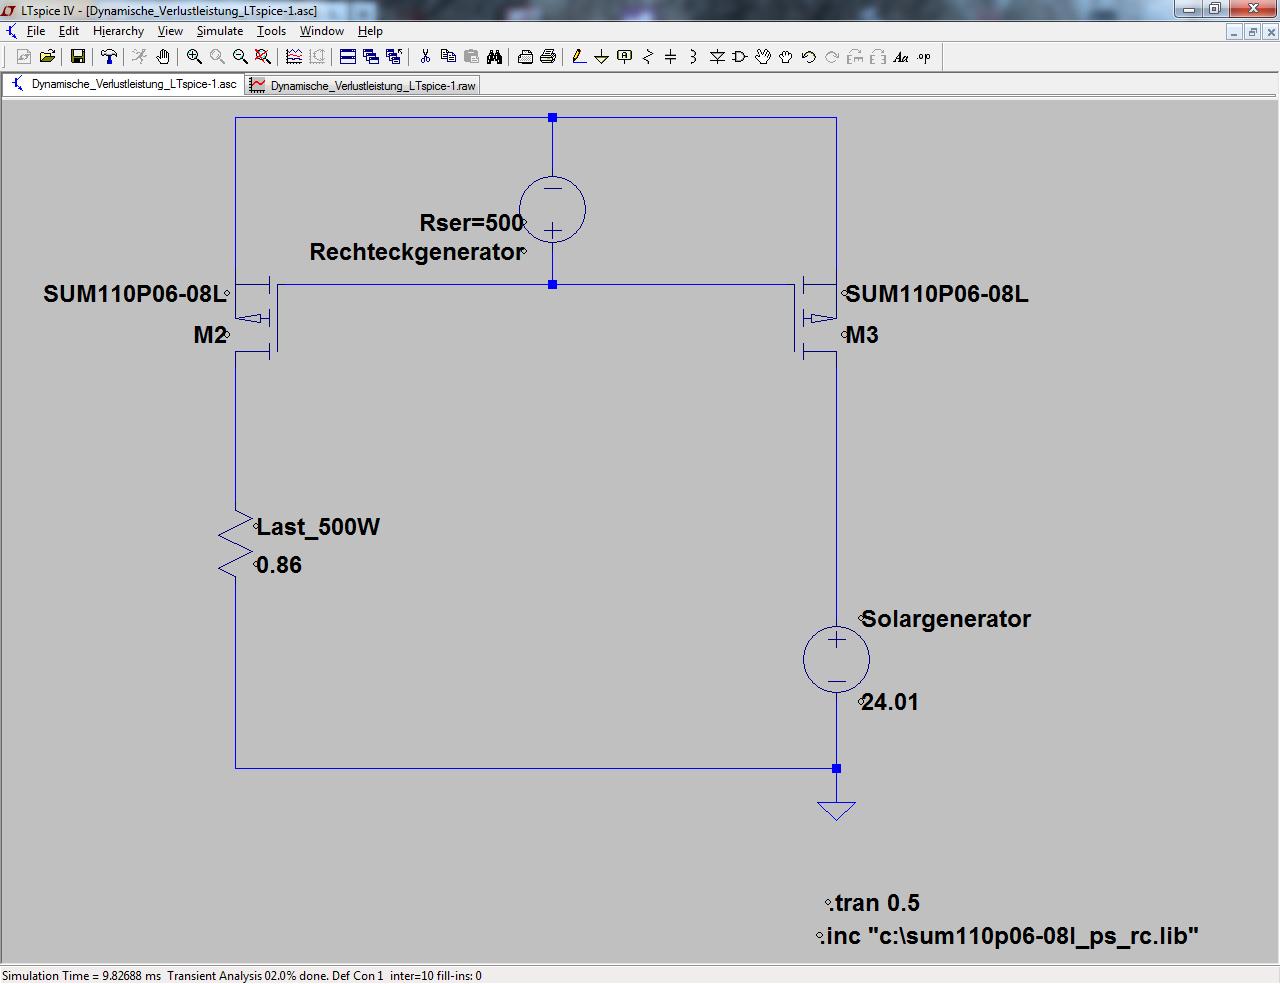The width and height of the screenshot is (1280, 984).
Task: Place a Ground symbol
Action: pos(602,57)
